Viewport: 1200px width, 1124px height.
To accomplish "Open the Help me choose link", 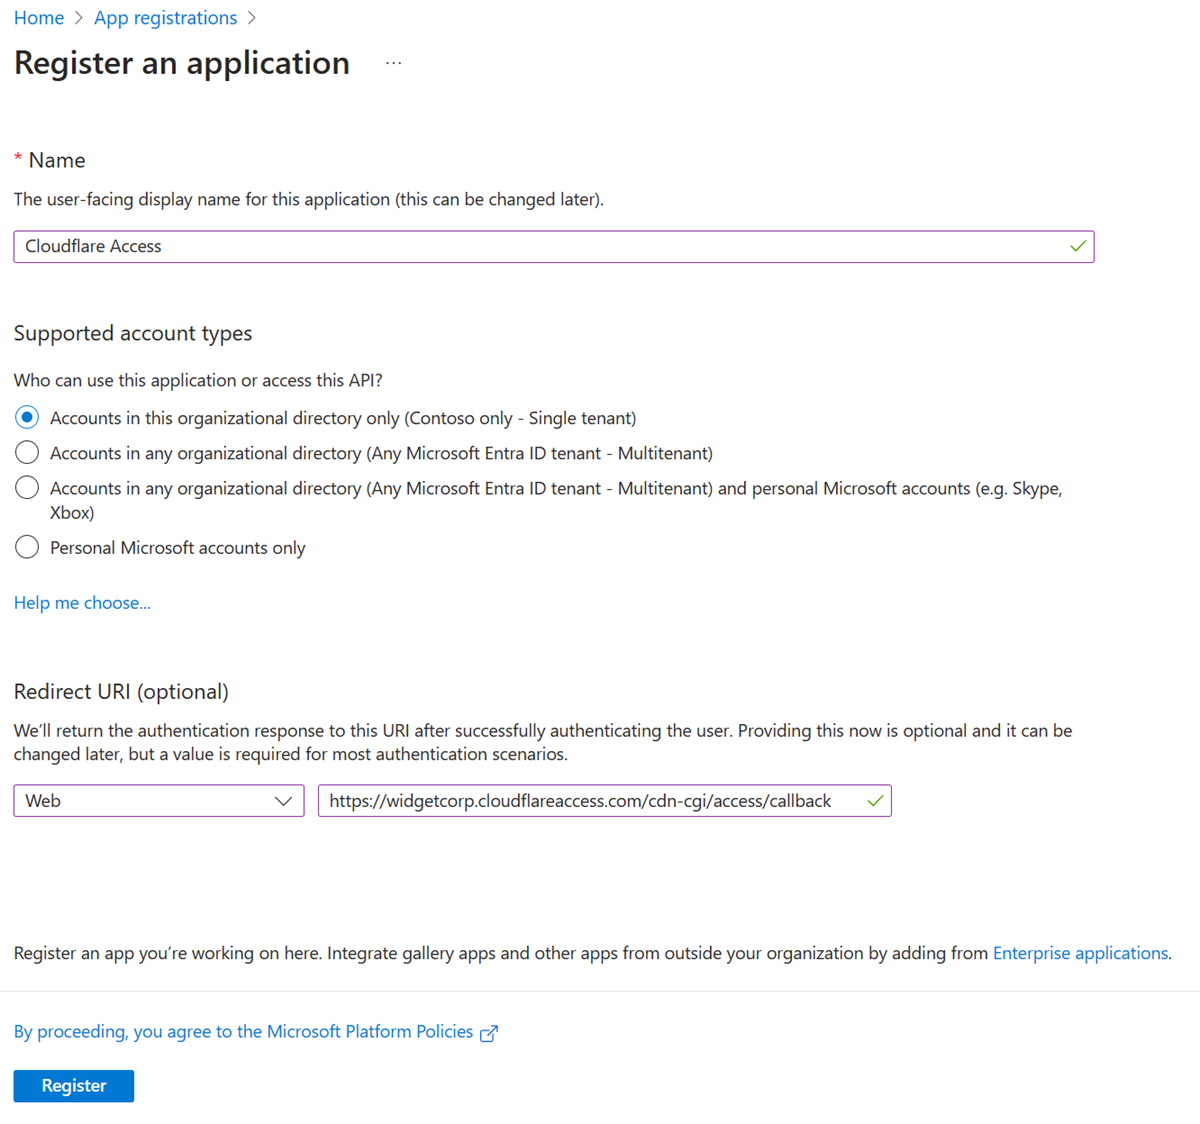I will pos(82,602).
